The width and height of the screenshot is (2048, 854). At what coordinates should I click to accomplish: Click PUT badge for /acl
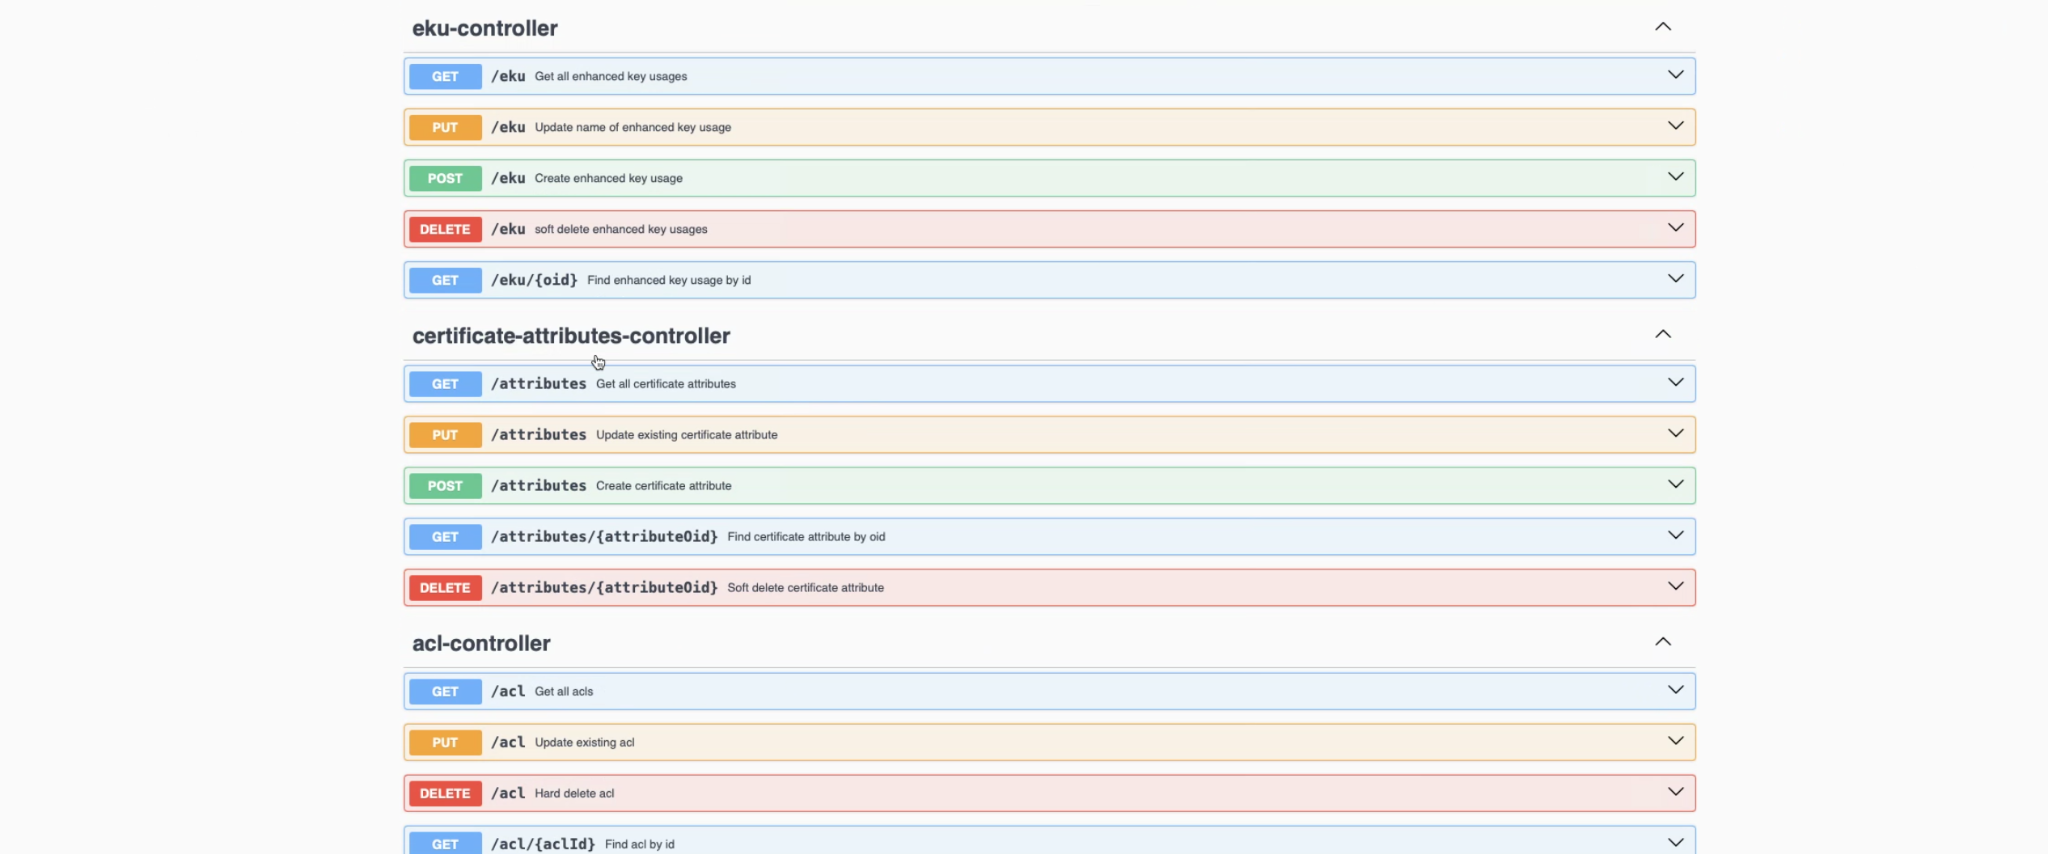[x=445, y=742]
